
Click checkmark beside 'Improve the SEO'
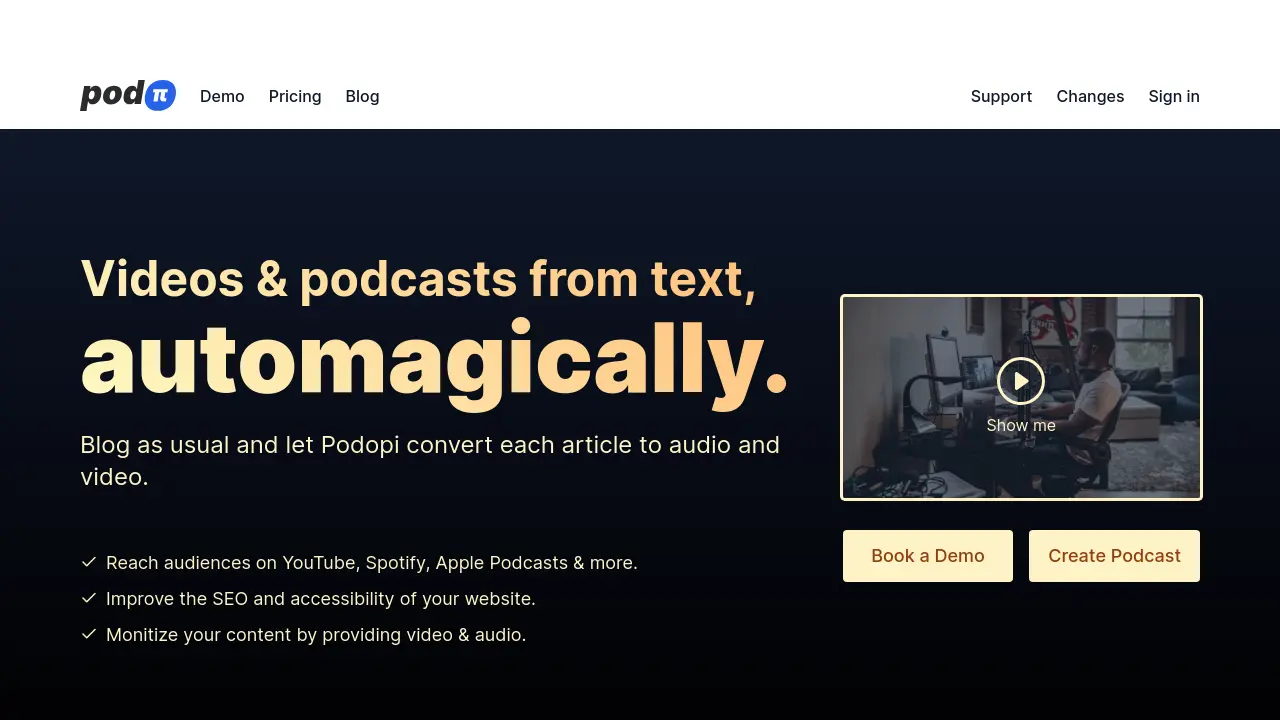click(x=89, y=598)
